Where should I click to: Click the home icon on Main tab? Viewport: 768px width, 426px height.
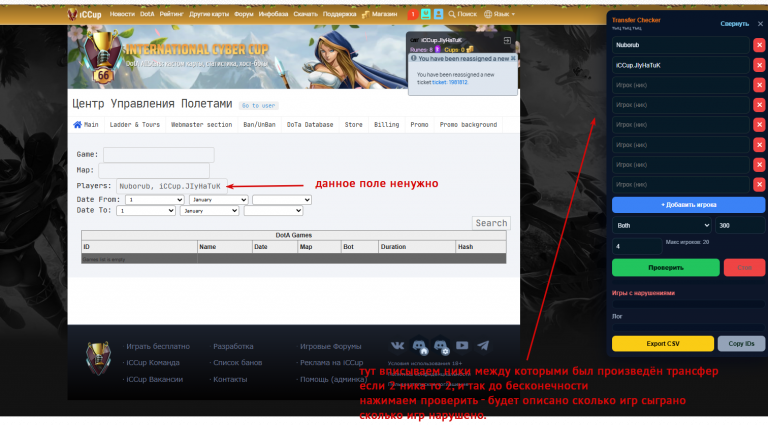point(77,124)
